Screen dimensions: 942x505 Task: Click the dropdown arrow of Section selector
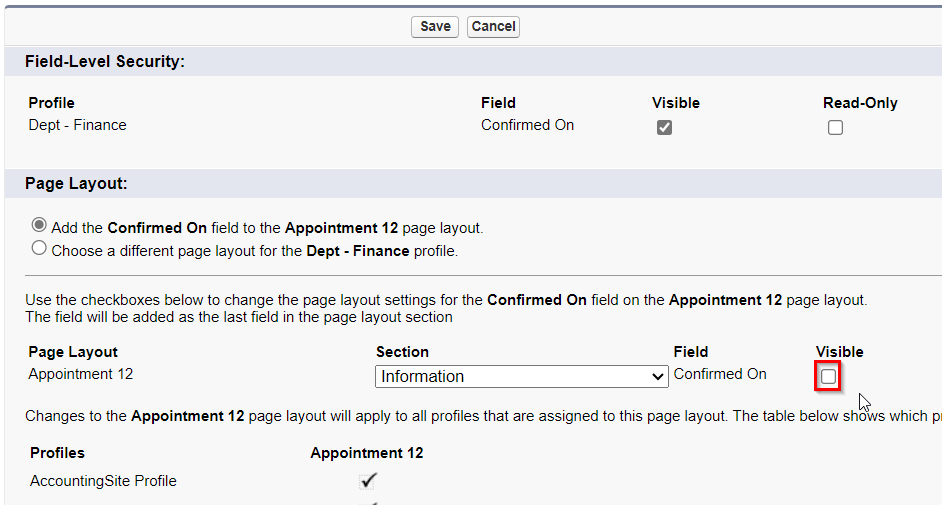pyautogui.click(x=657, y=377)
